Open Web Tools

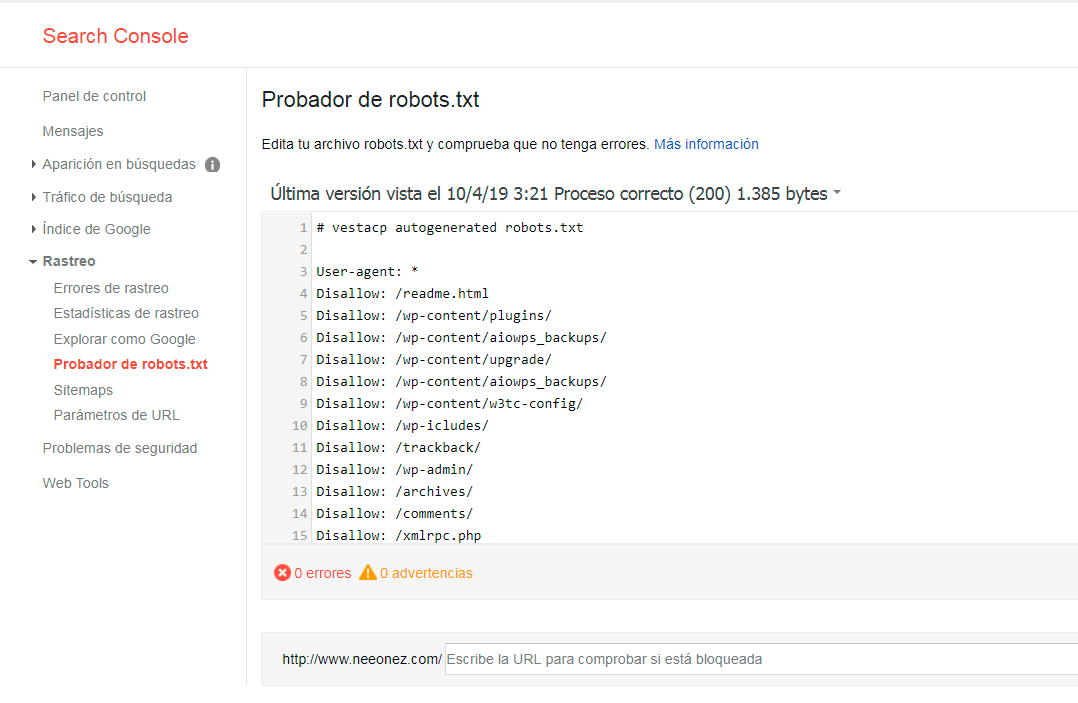[76, 483]
